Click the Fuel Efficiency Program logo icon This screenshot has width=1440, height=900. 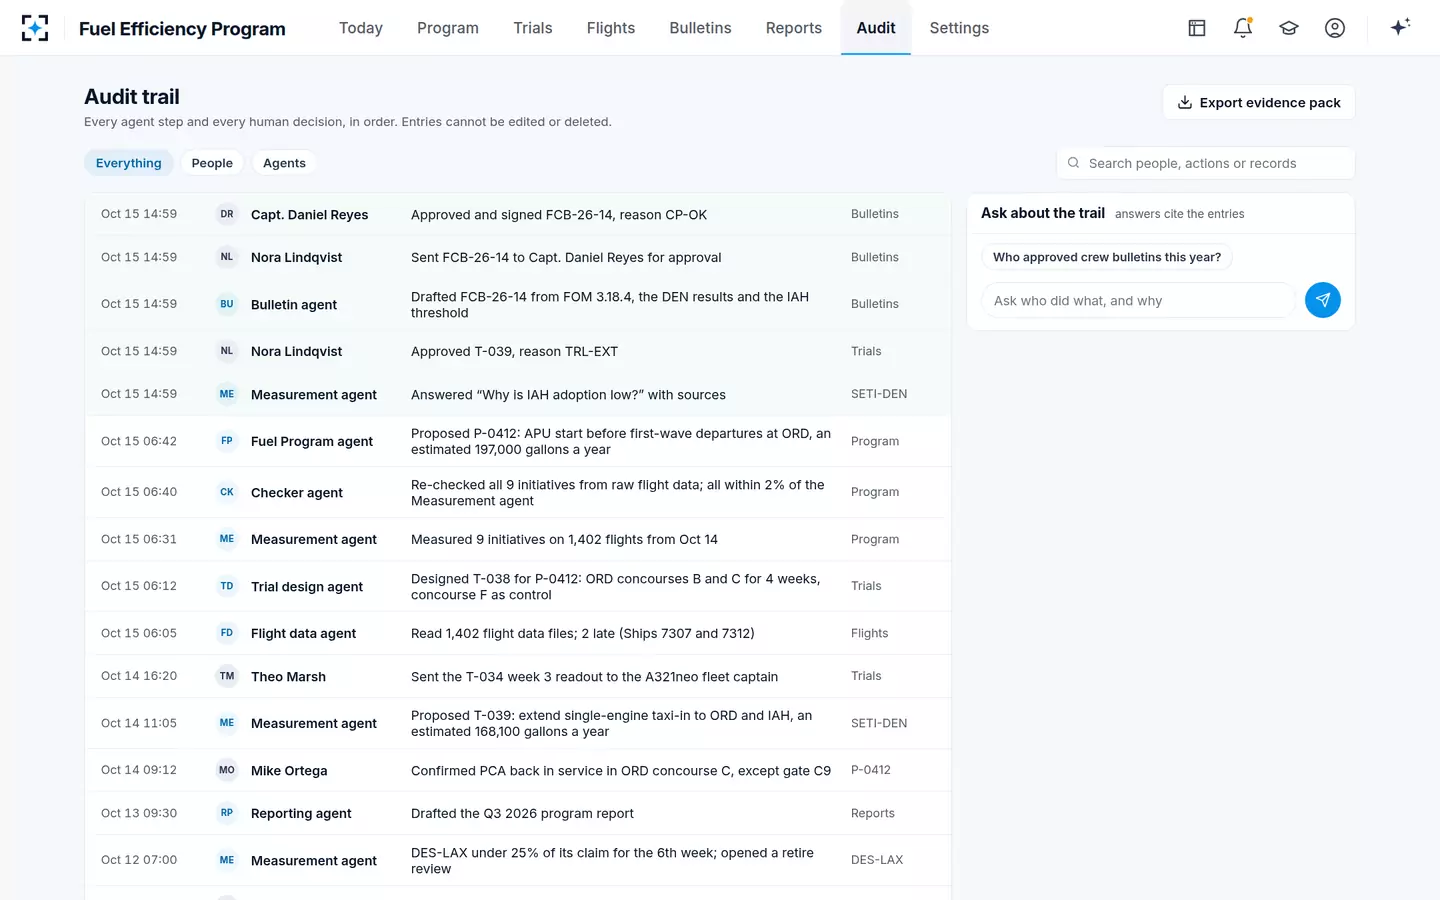[35, 28]
